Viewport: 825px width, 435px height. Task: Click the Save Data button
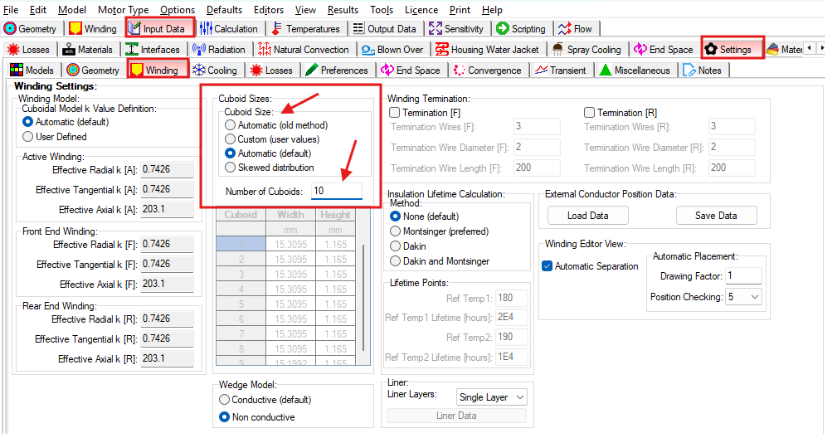[715, 215]
